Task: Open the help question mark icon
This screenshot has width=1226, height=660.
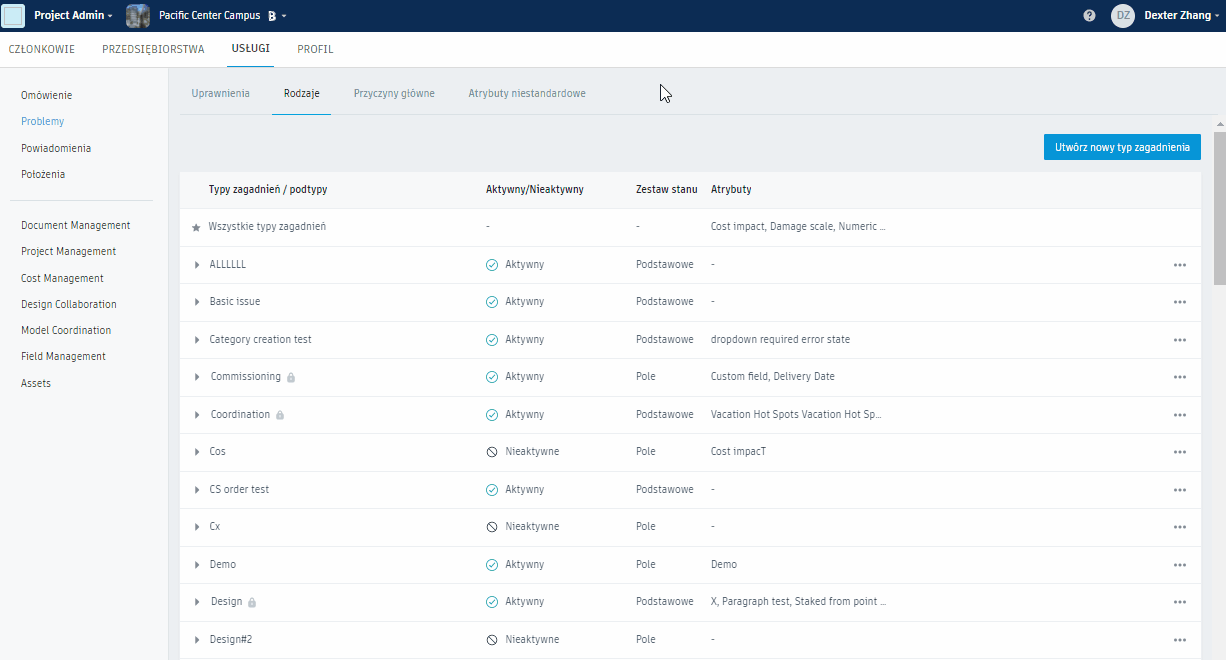Action: pyautogui.click(x=1089, y=16)
